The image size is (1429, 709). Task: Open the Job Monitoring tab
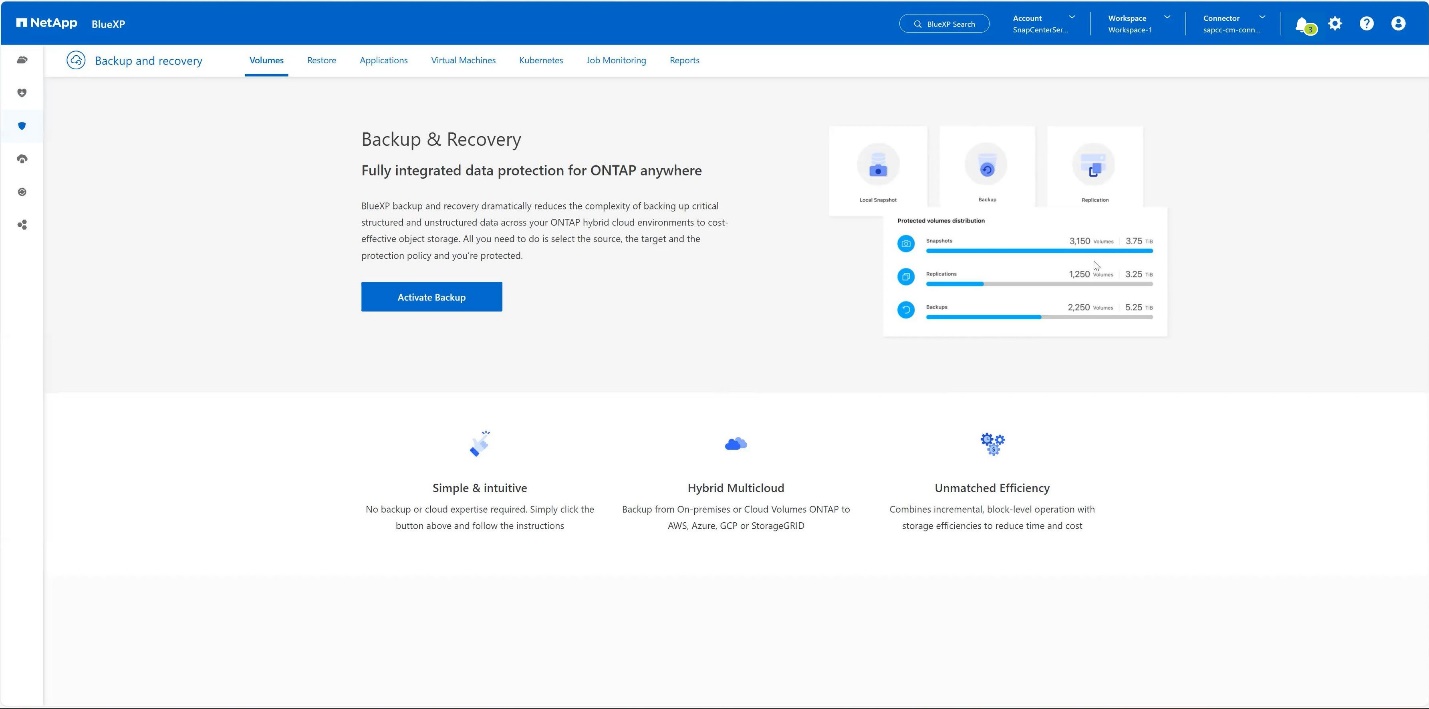[x=616, y=61]
